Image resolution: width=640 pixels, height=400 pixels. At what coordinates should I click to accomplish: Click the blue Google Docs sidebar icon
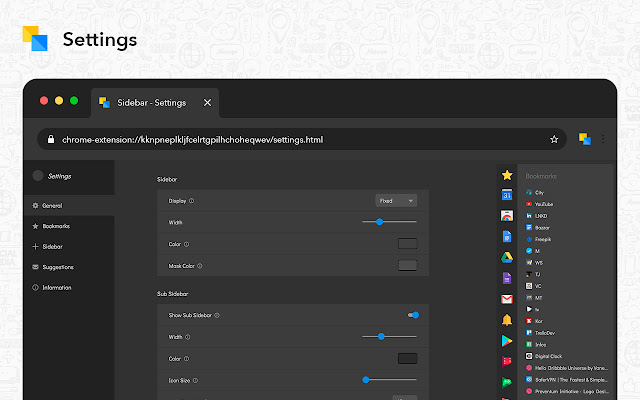pos(507,237)
